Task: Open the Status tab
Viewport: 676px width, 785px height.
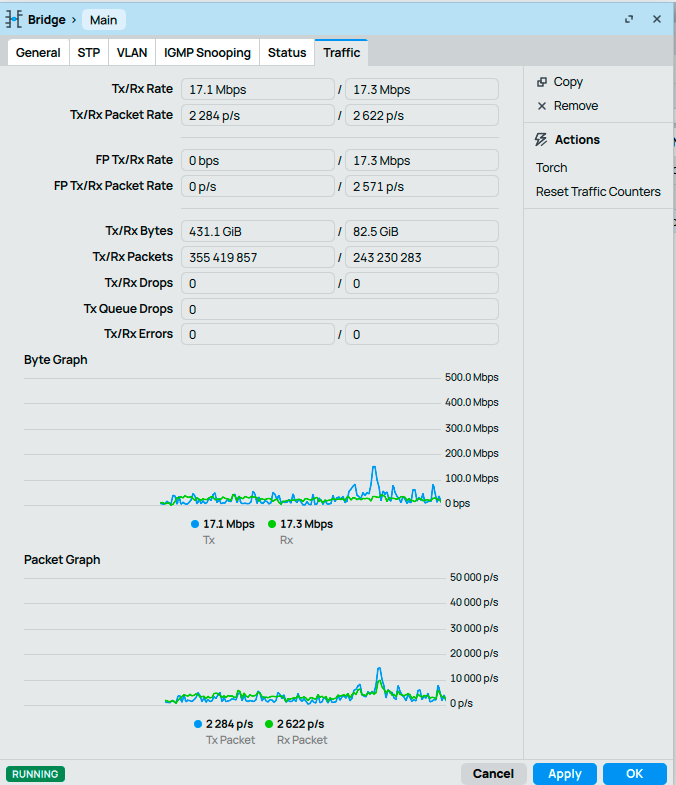Action: (x=287, y=53)
